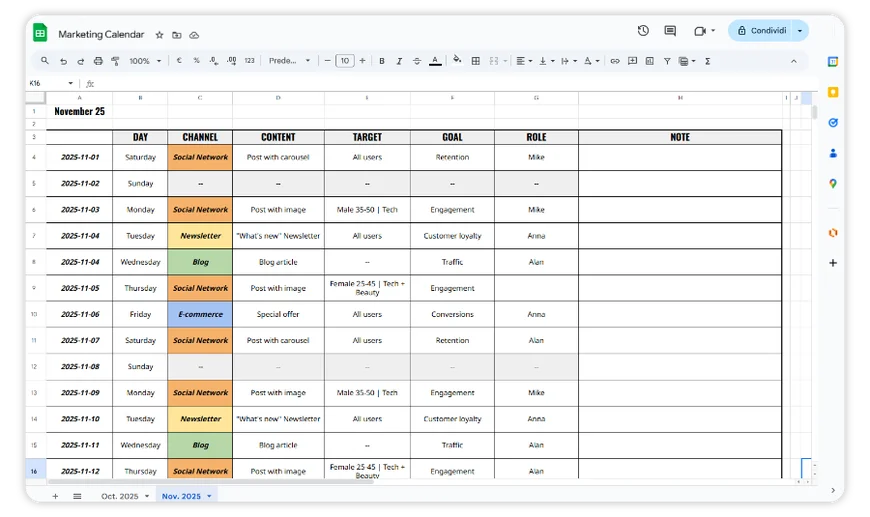Open the comments panel icon
Image resolution: width=870 pixels, height=517 pixels.
pos(670,31)
